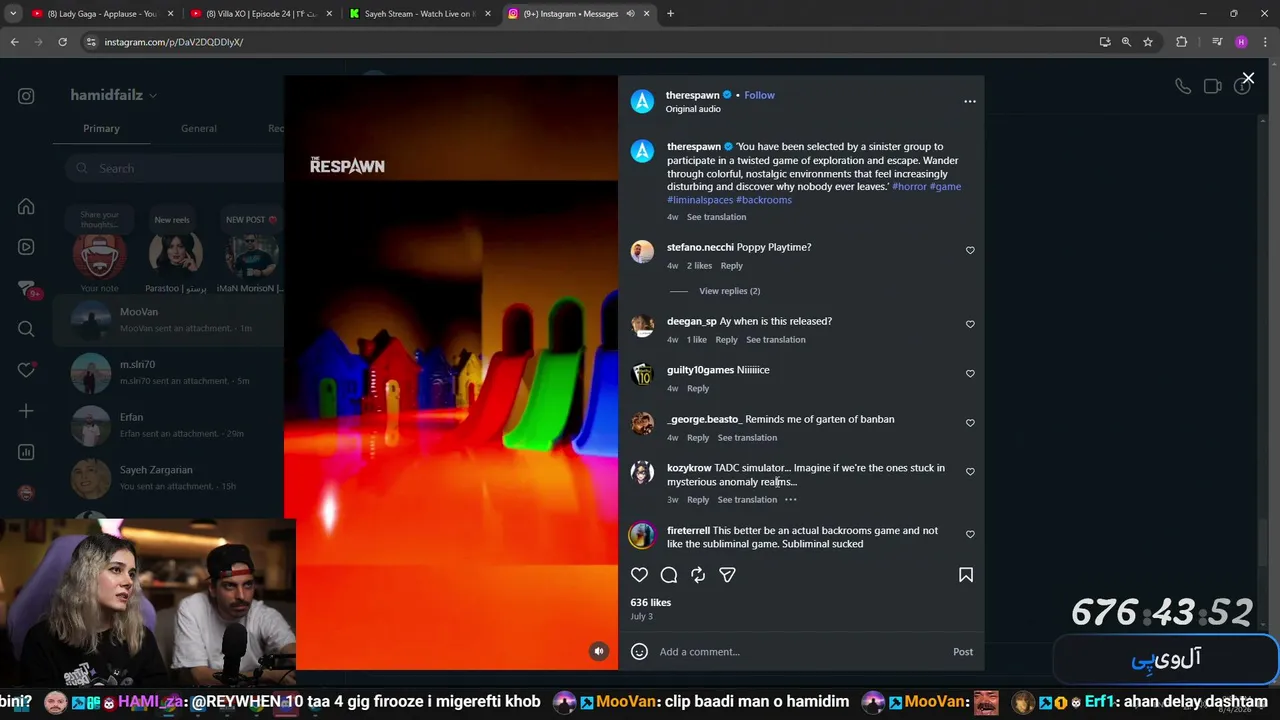Start audio call with phone icon

tap(1183, 86)
